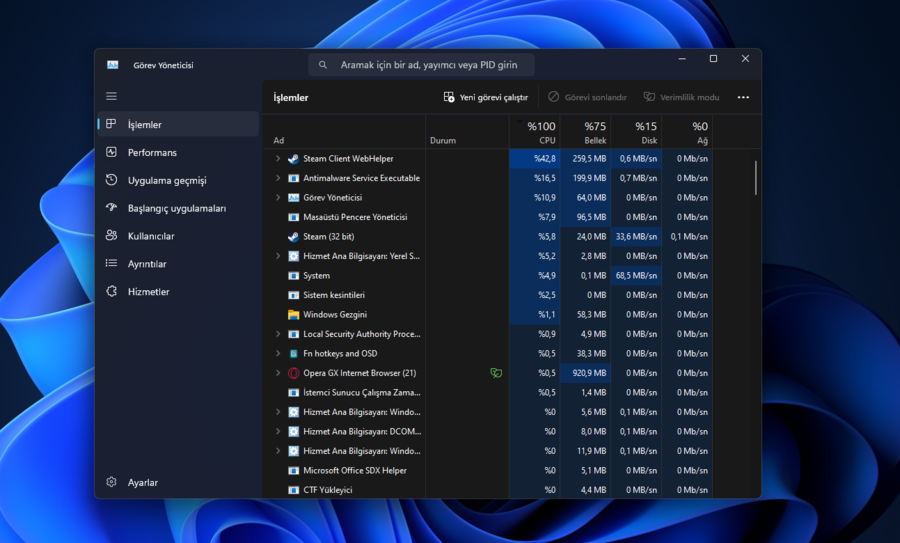Click the System process icon

click(293, 276)
